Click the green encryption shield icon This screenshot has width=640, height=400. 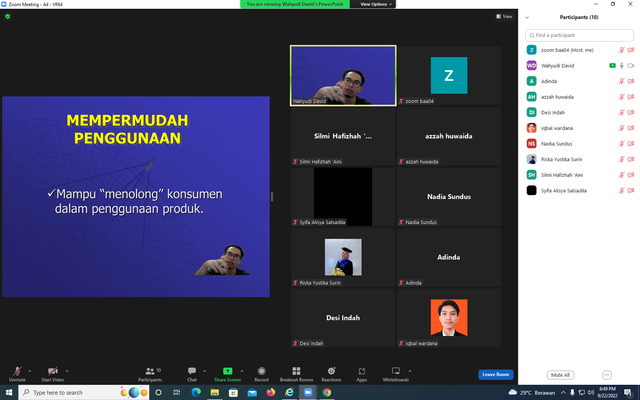click(x=7, y=16)
